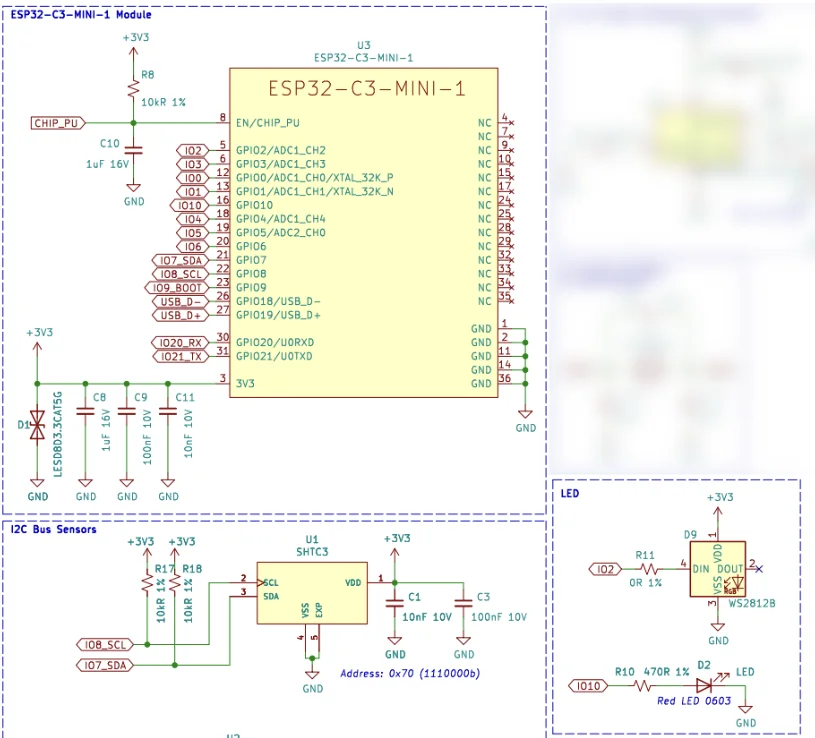Select the IO10 label driving the red LED
Screen dimensions: 815x738
coord(588,685)
